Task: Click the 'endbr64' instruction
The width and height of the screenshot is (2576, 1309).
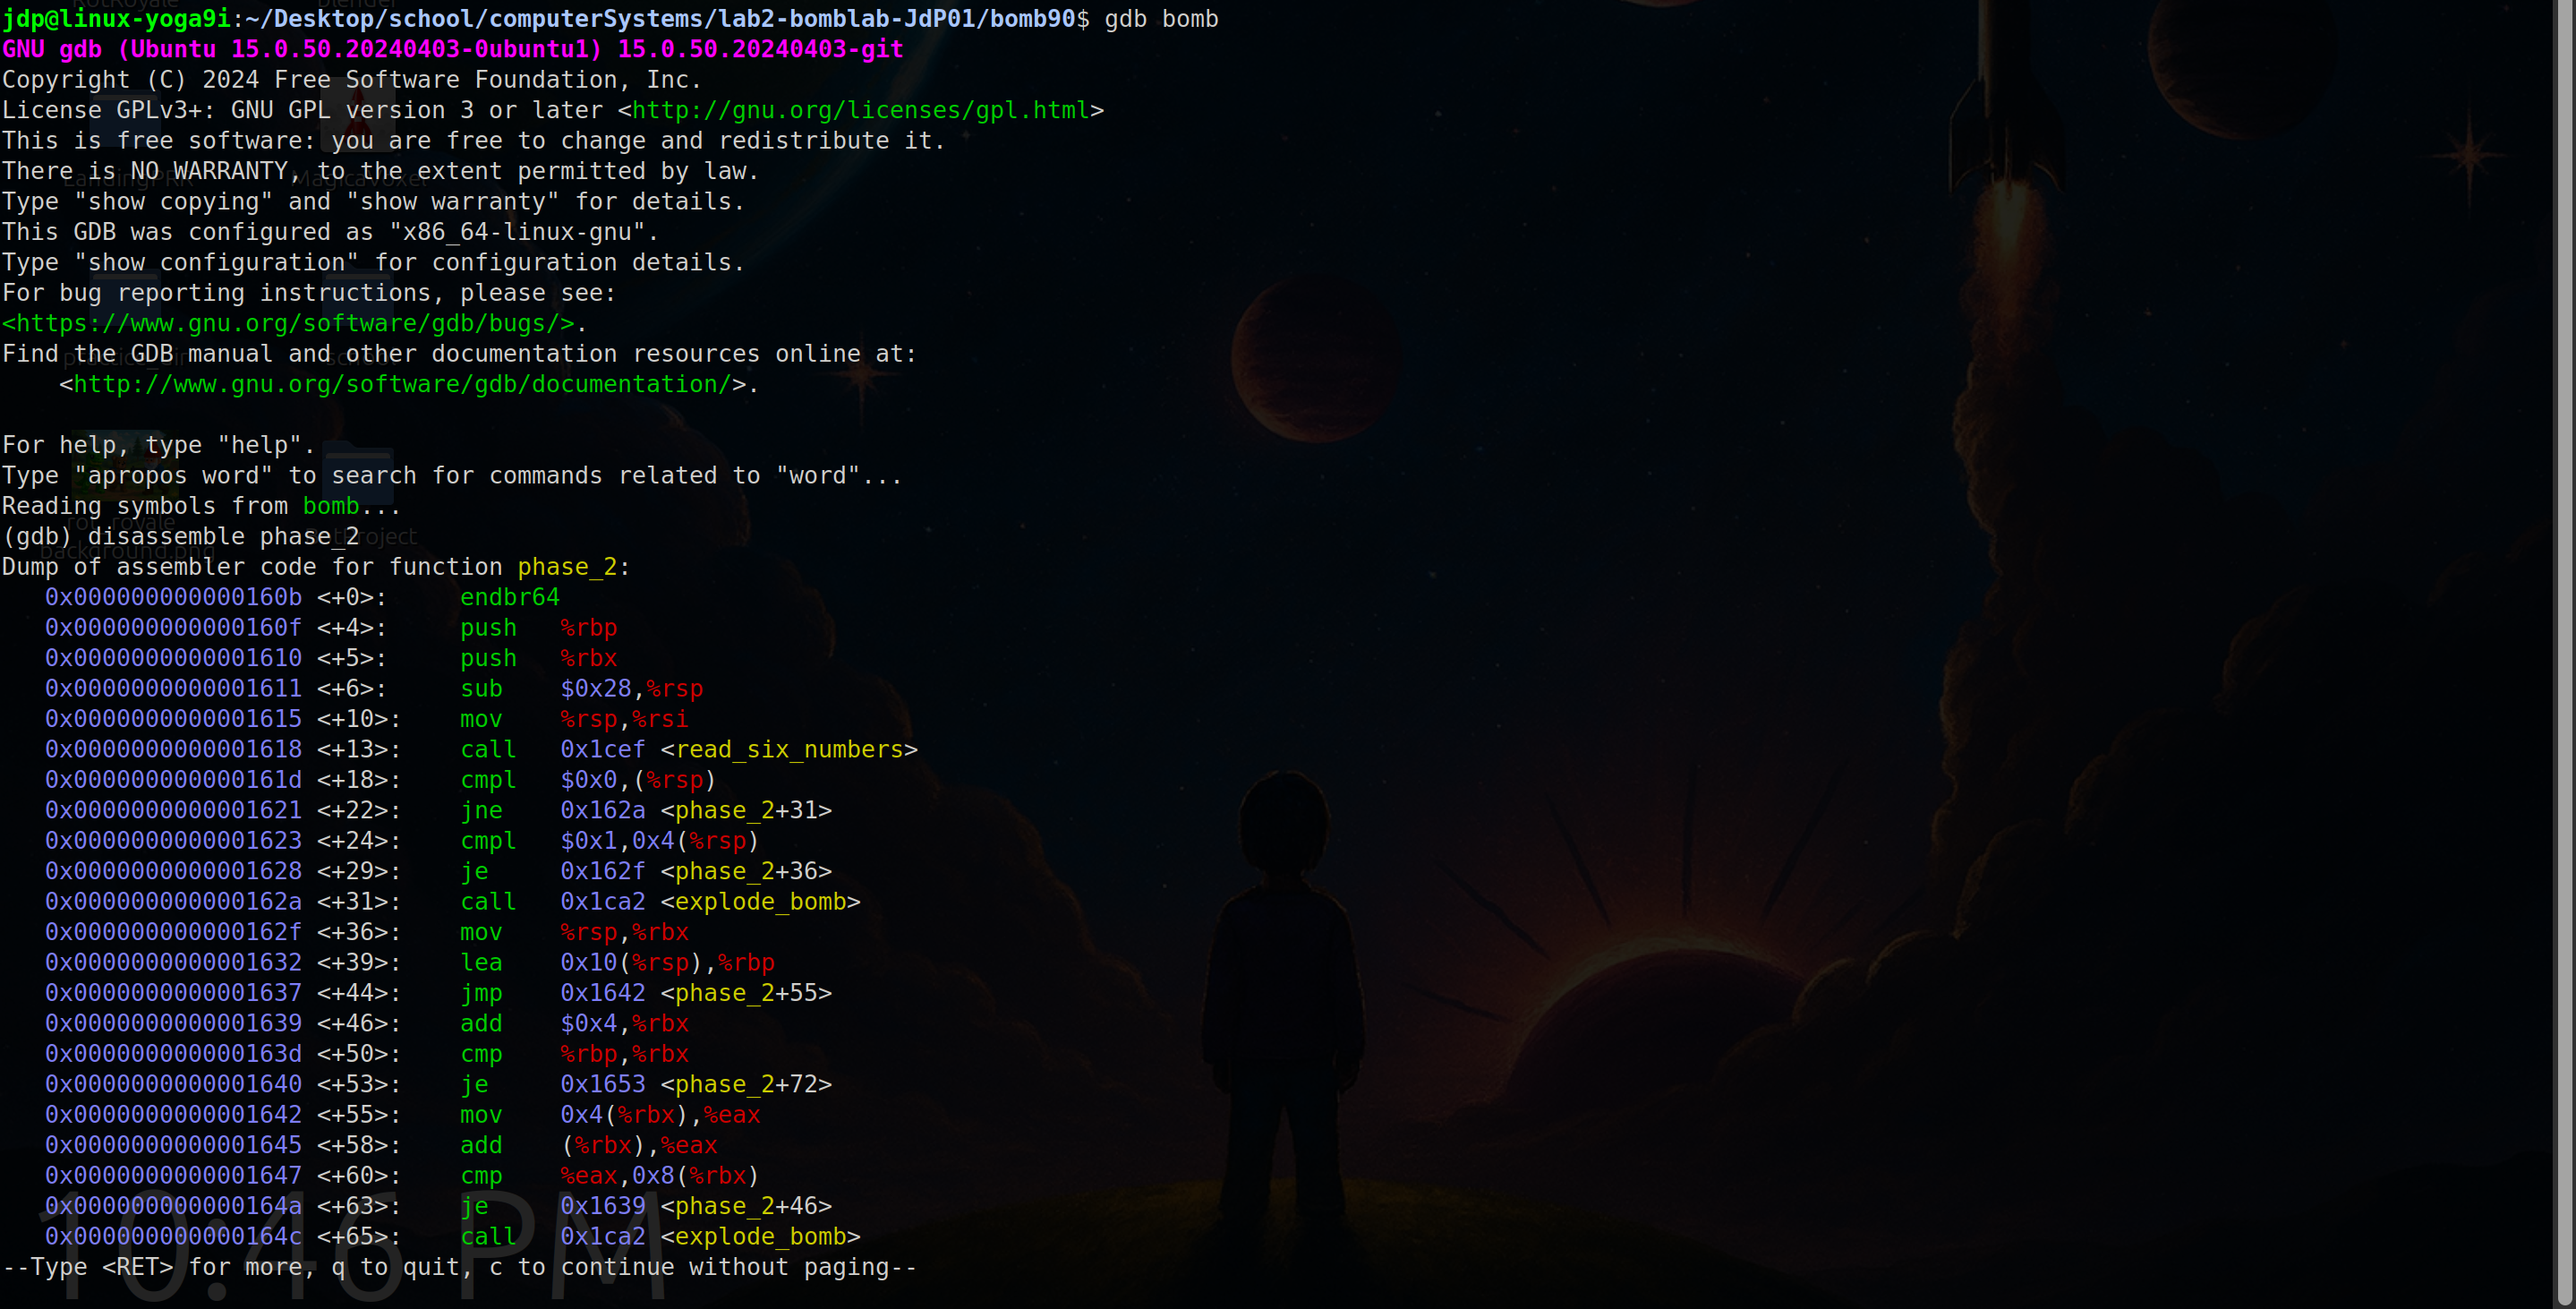Action: [x=509, y=597]
